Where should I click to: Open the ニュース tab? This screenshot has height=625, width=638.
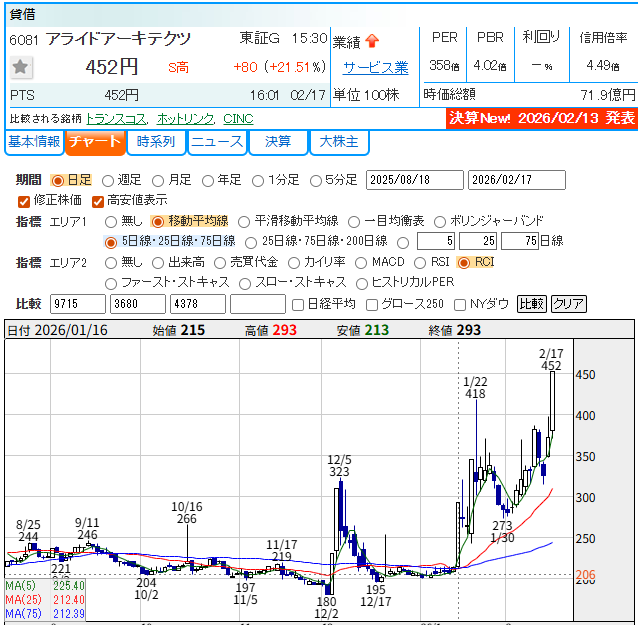(217, 142)
